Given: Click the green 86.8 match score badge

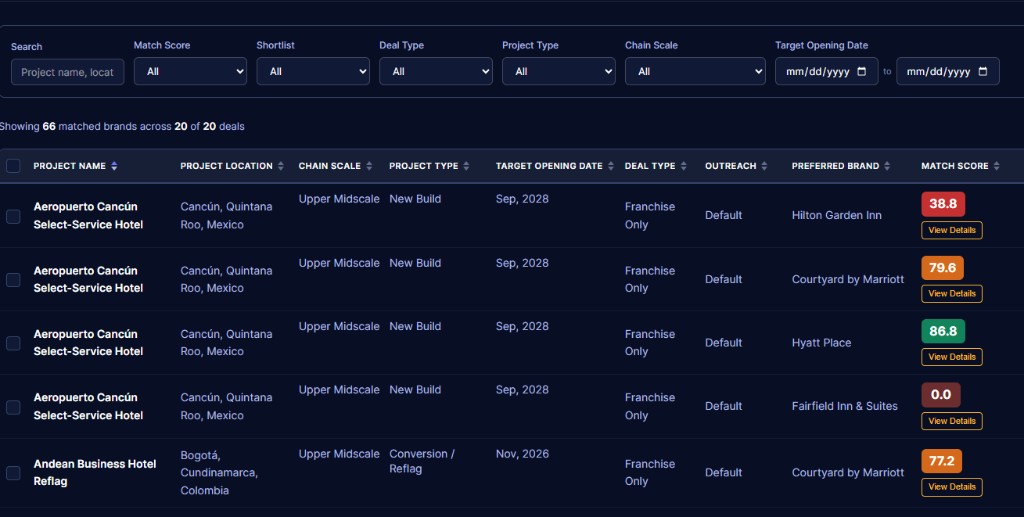Looking at the screenshot, I should point(943,331).
